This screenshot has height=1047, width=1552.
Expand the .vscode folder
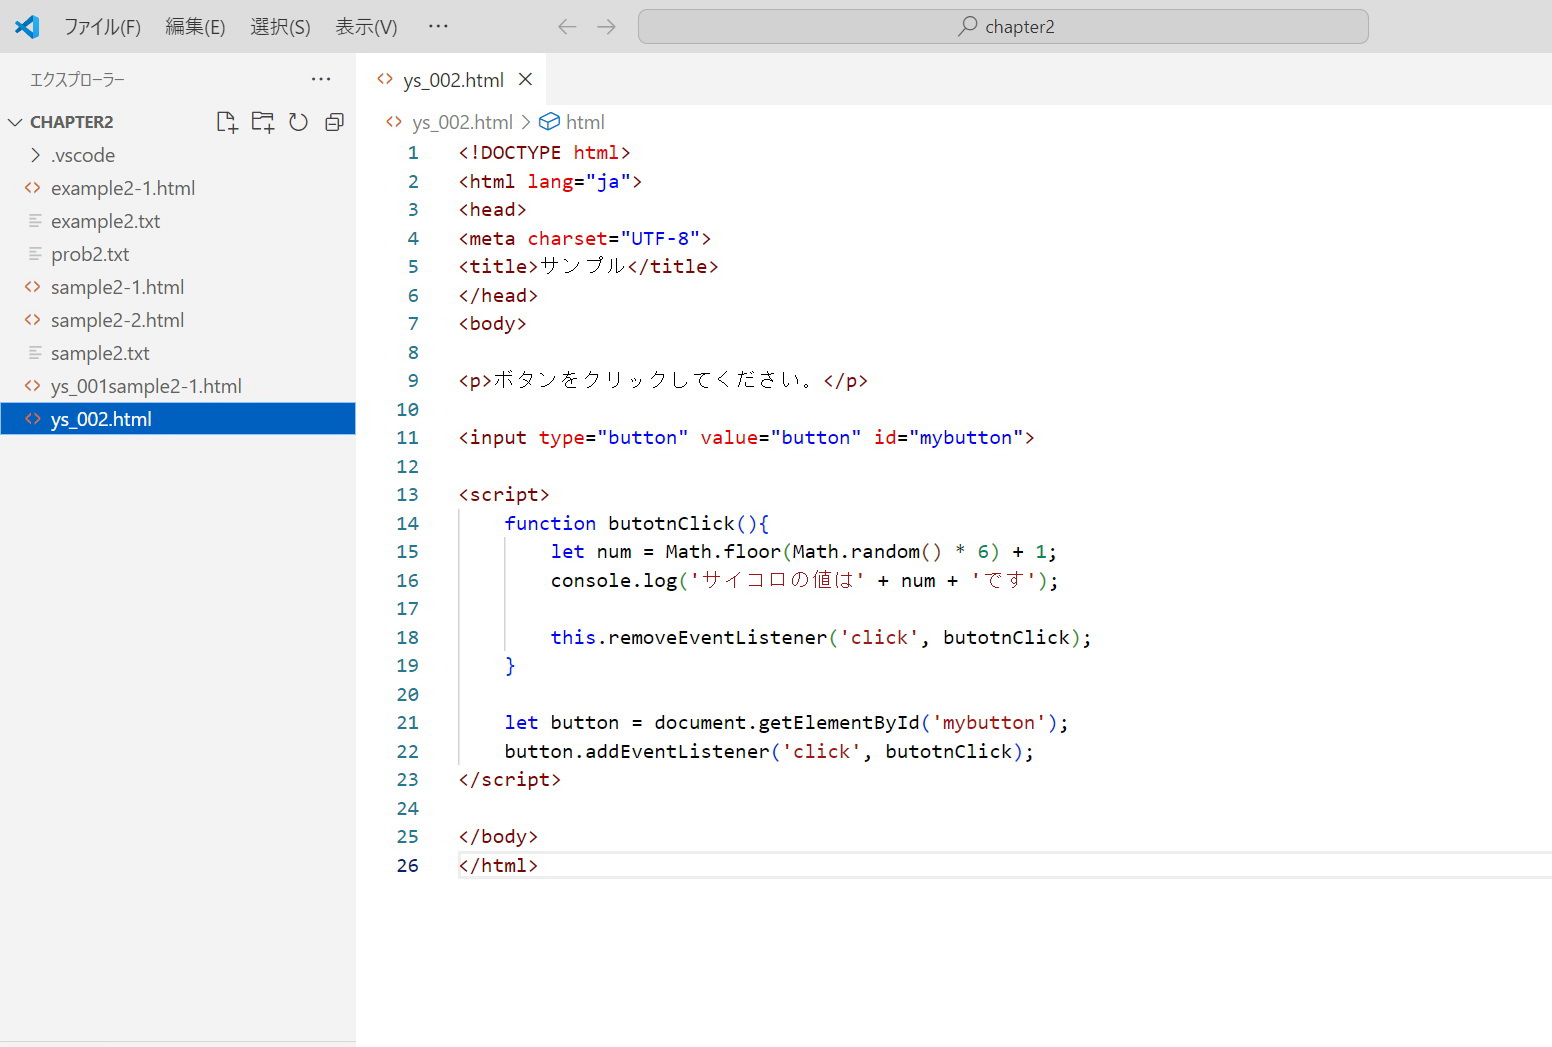178,155
